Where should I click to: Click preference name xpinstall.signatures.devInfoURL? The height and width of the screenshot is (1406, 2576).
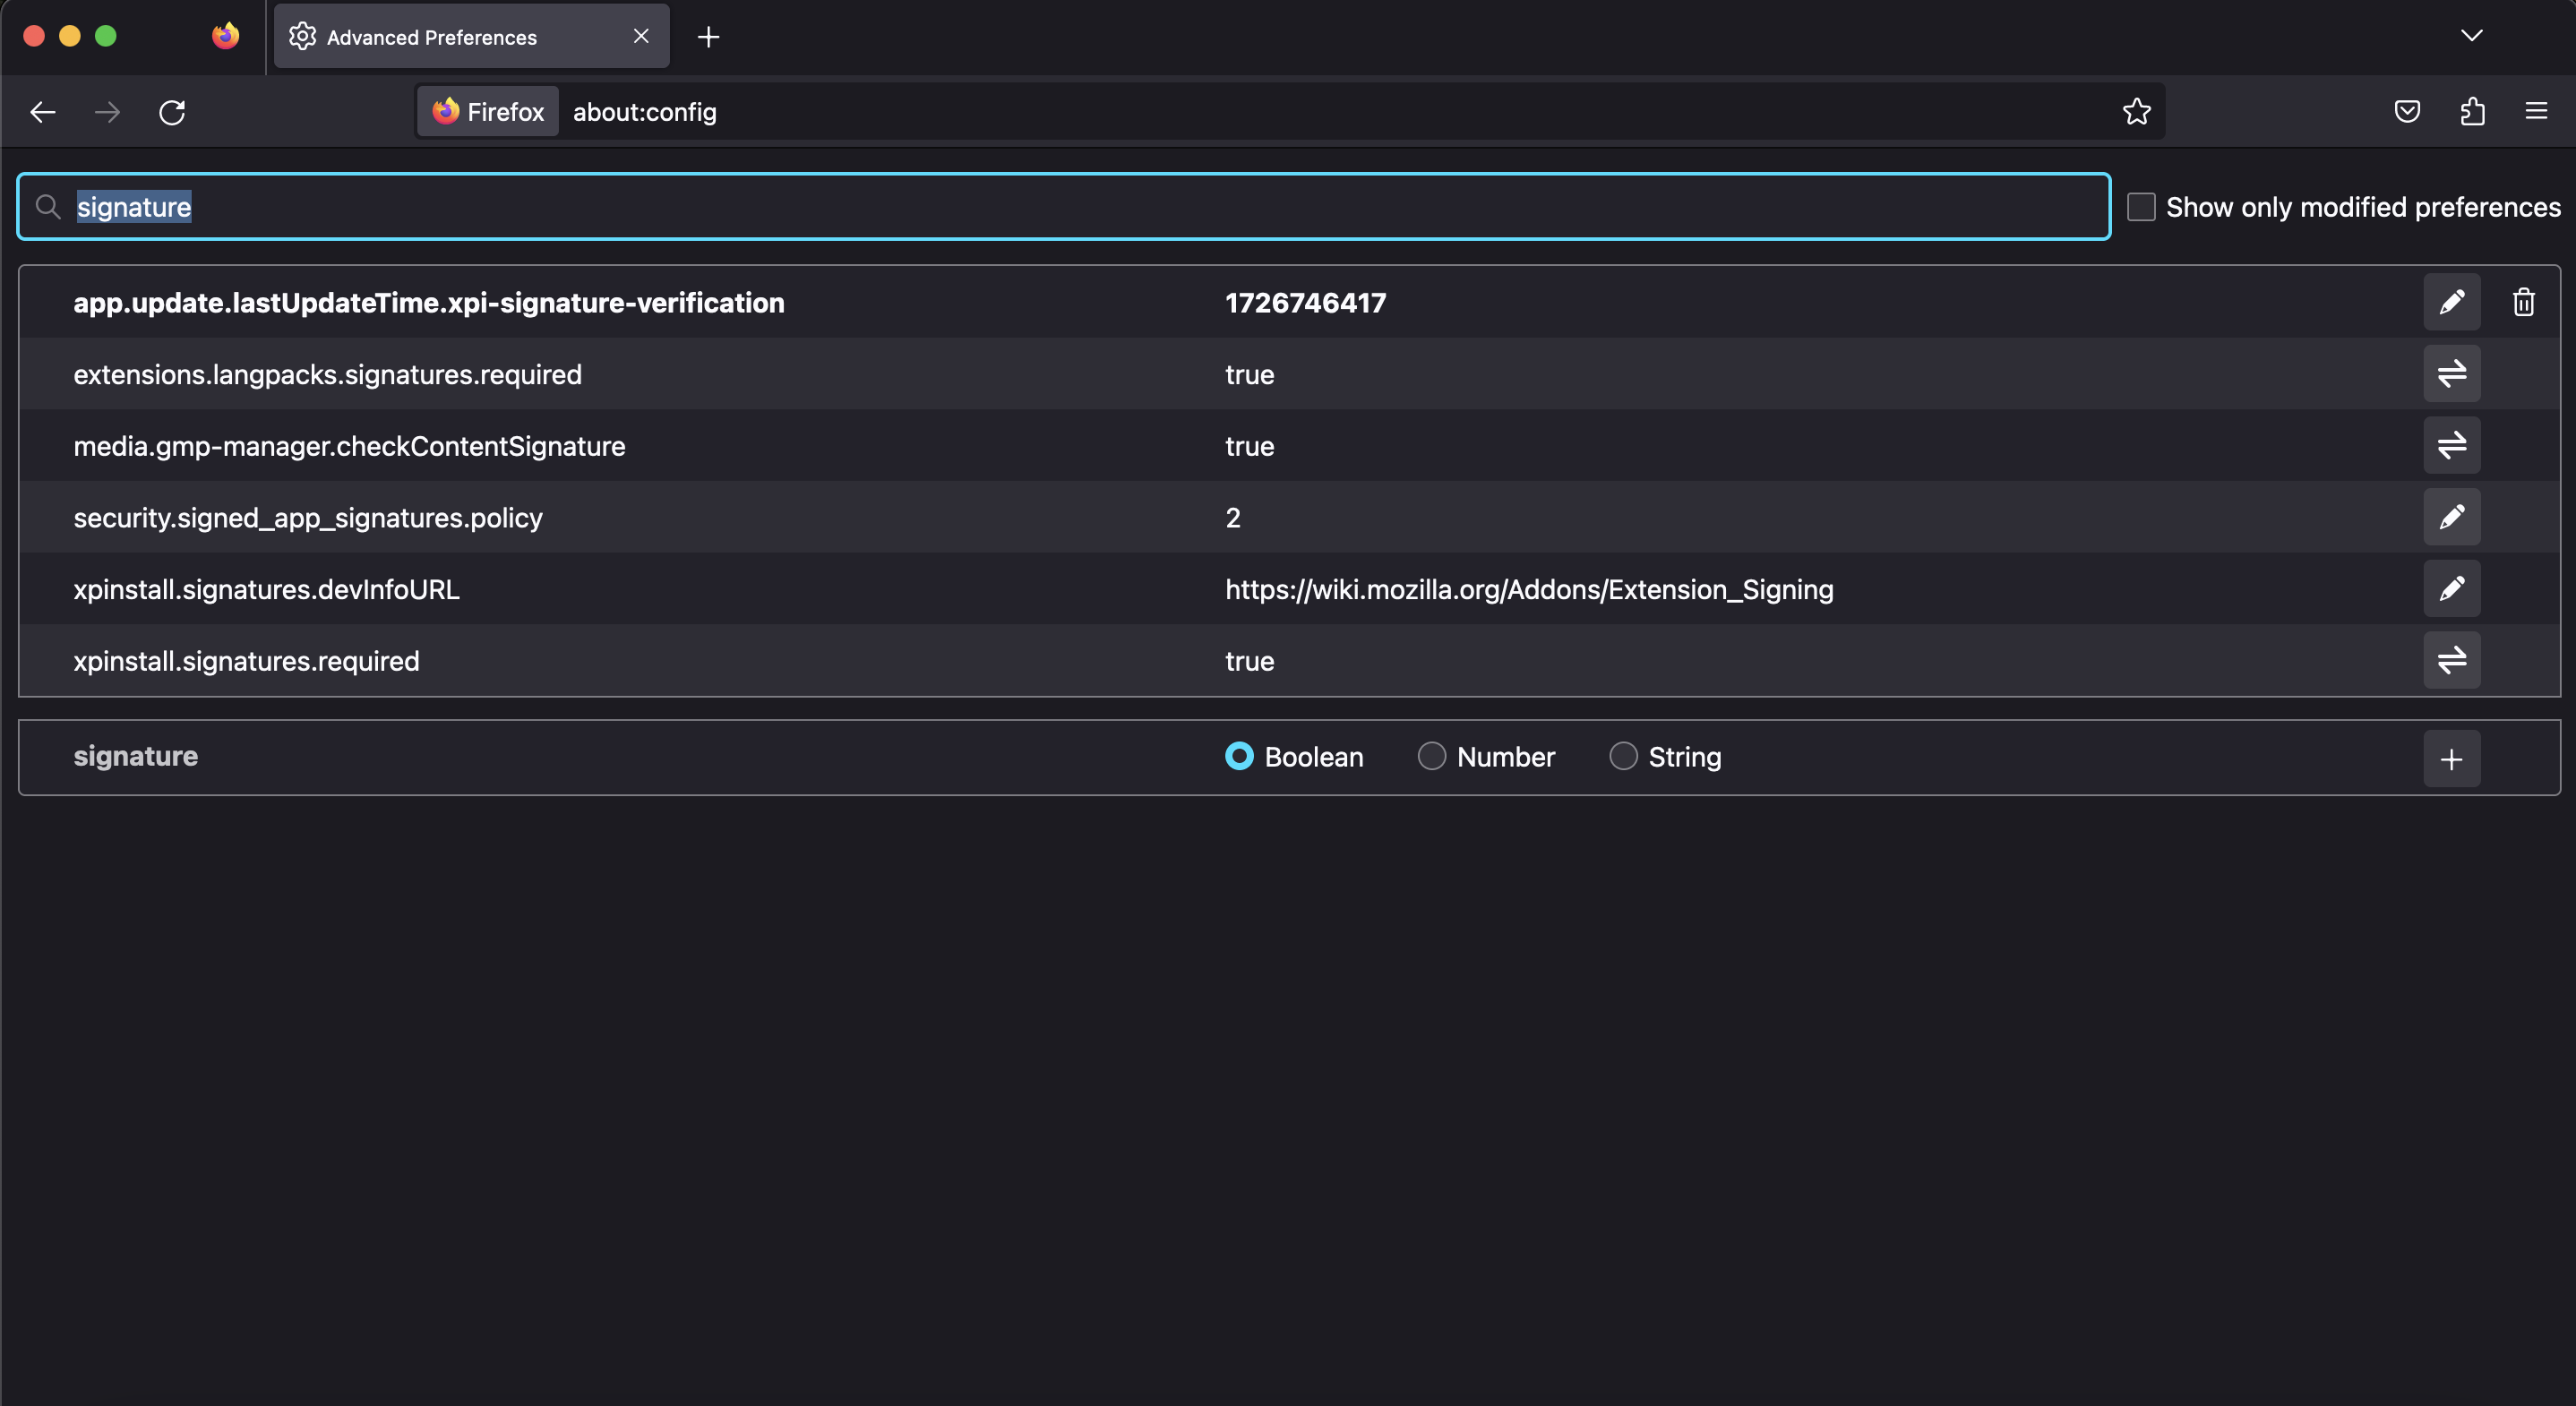point(266,590)
